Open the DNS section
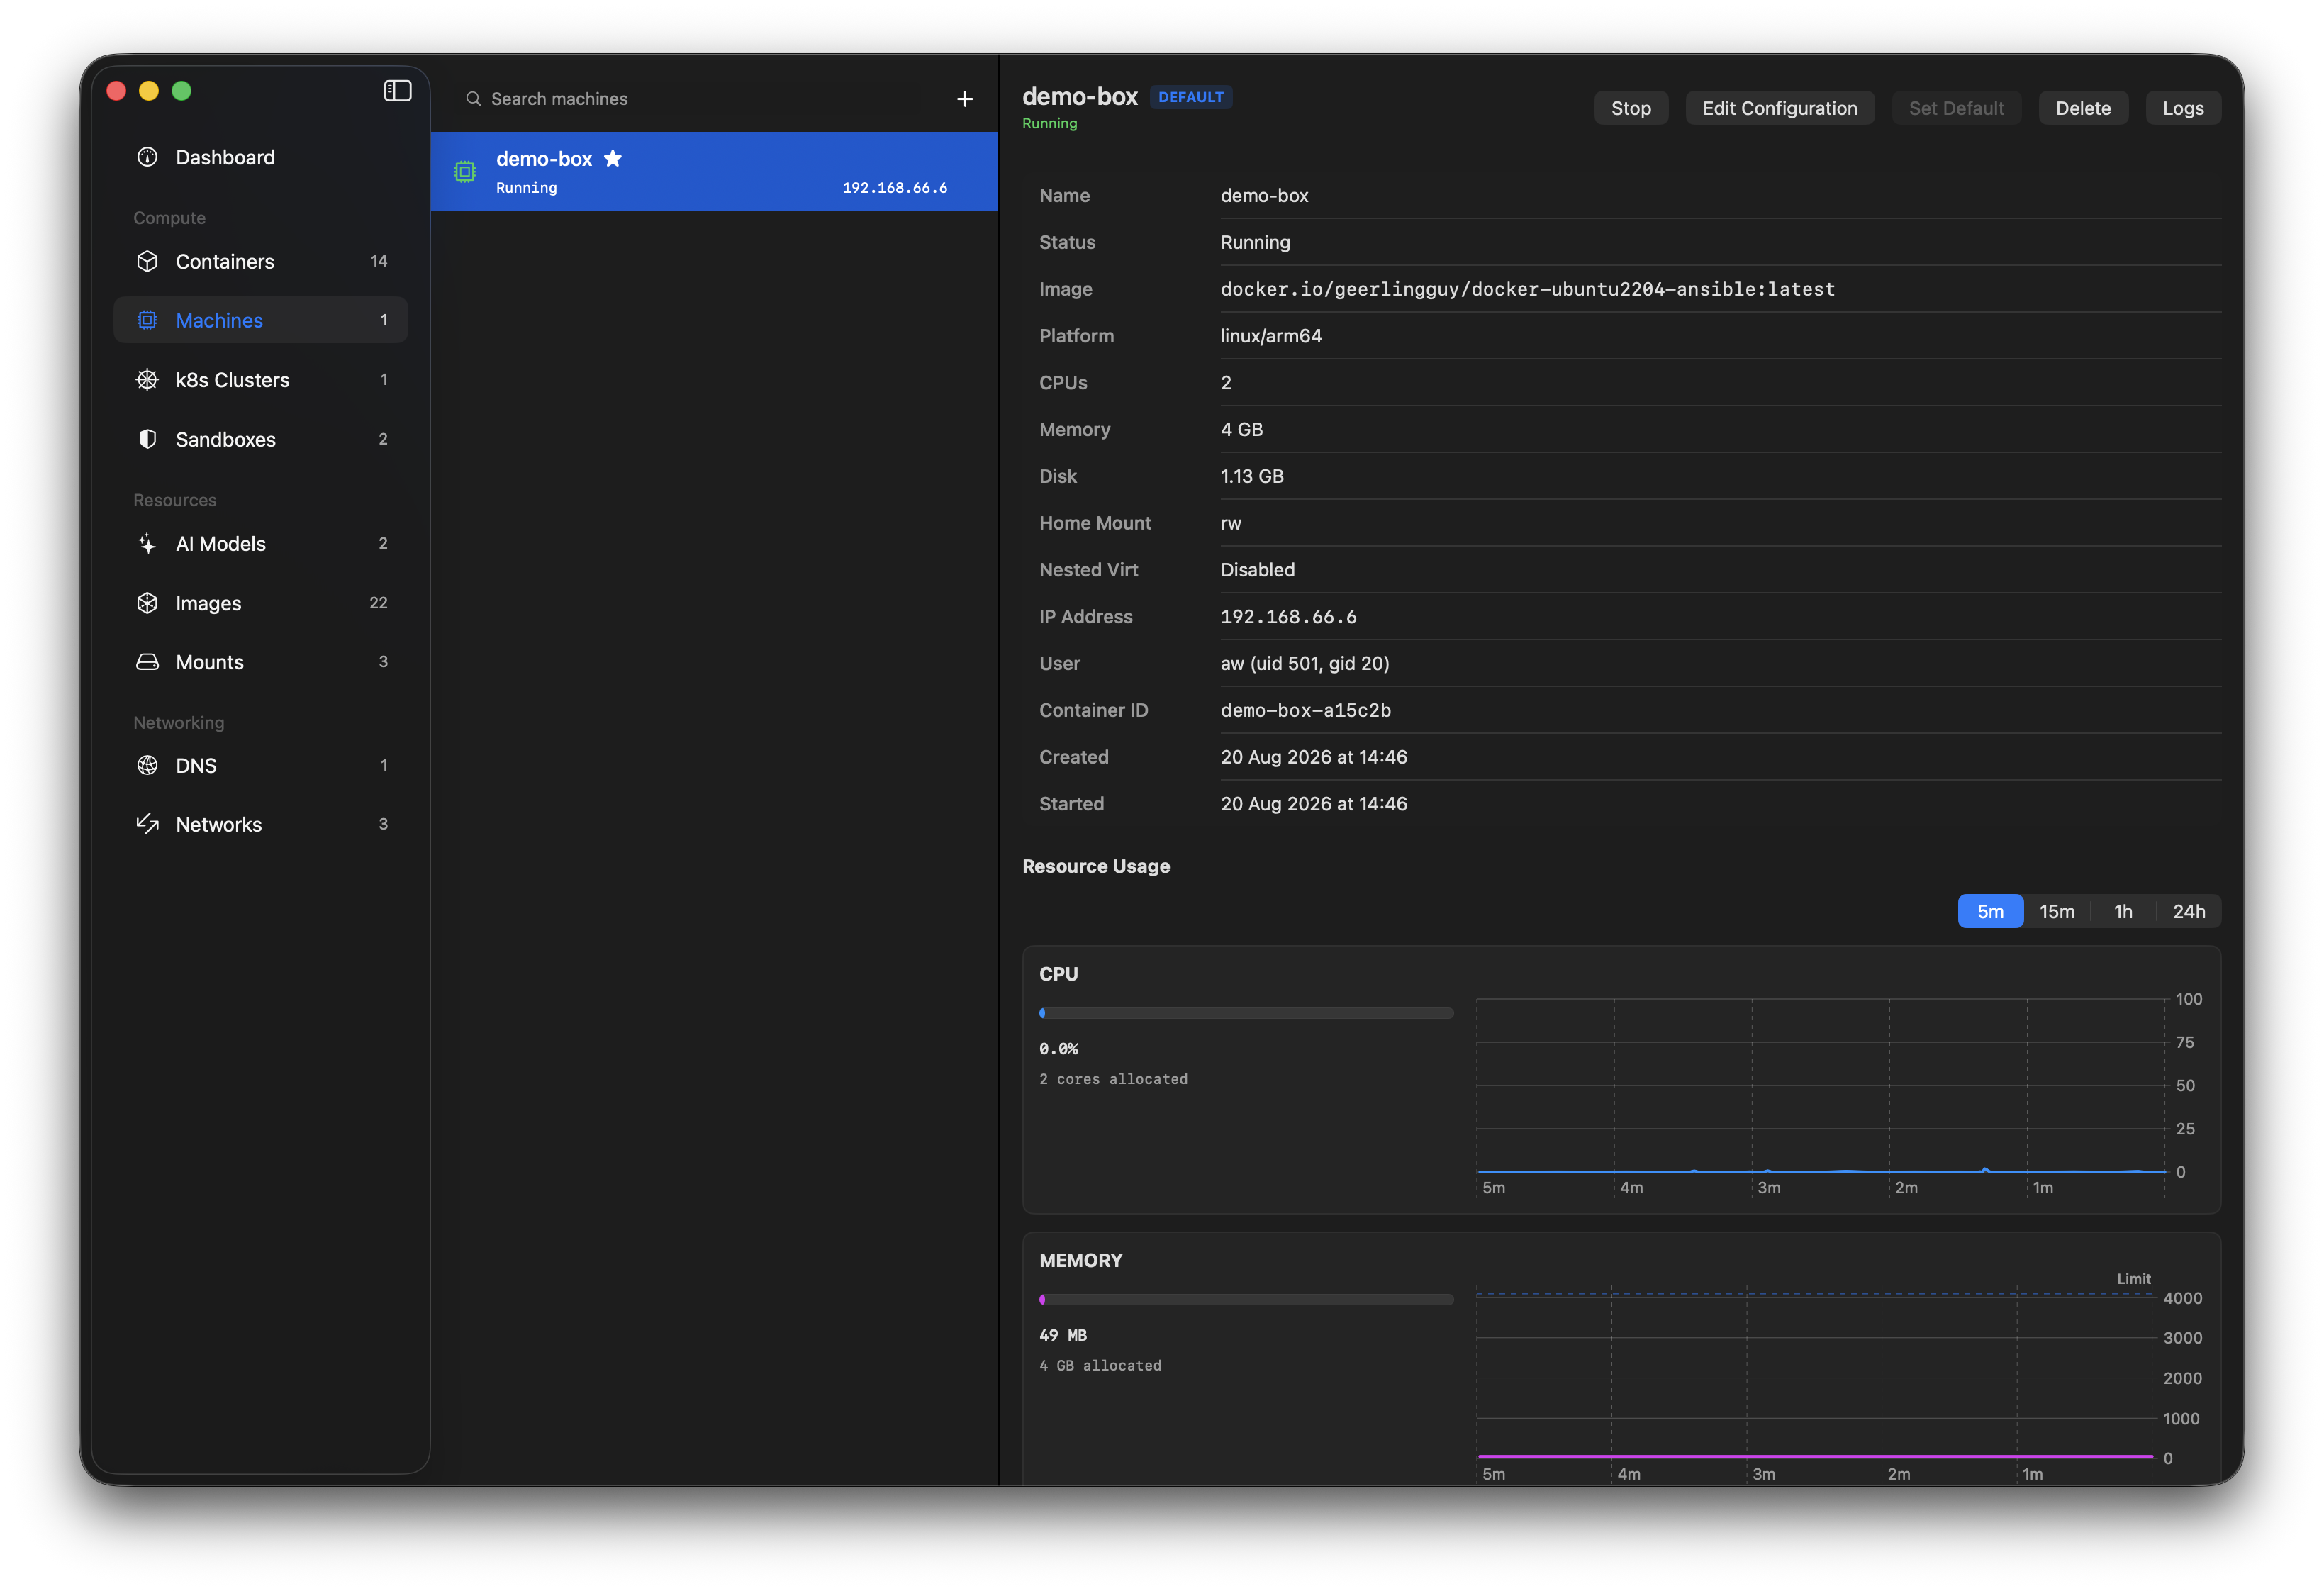This screenshot has width=2324, height=1591. click(x=260, y=765)
